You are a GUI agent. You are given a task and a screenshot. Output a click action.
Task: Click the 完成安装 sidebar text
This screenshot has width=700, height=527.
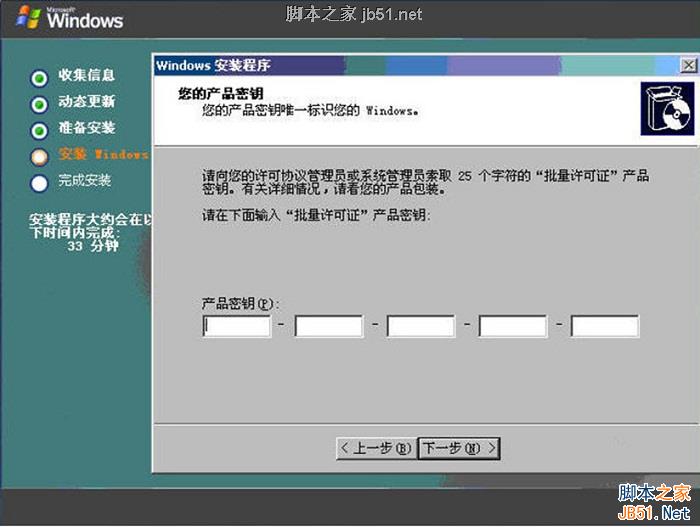point(85,180)
